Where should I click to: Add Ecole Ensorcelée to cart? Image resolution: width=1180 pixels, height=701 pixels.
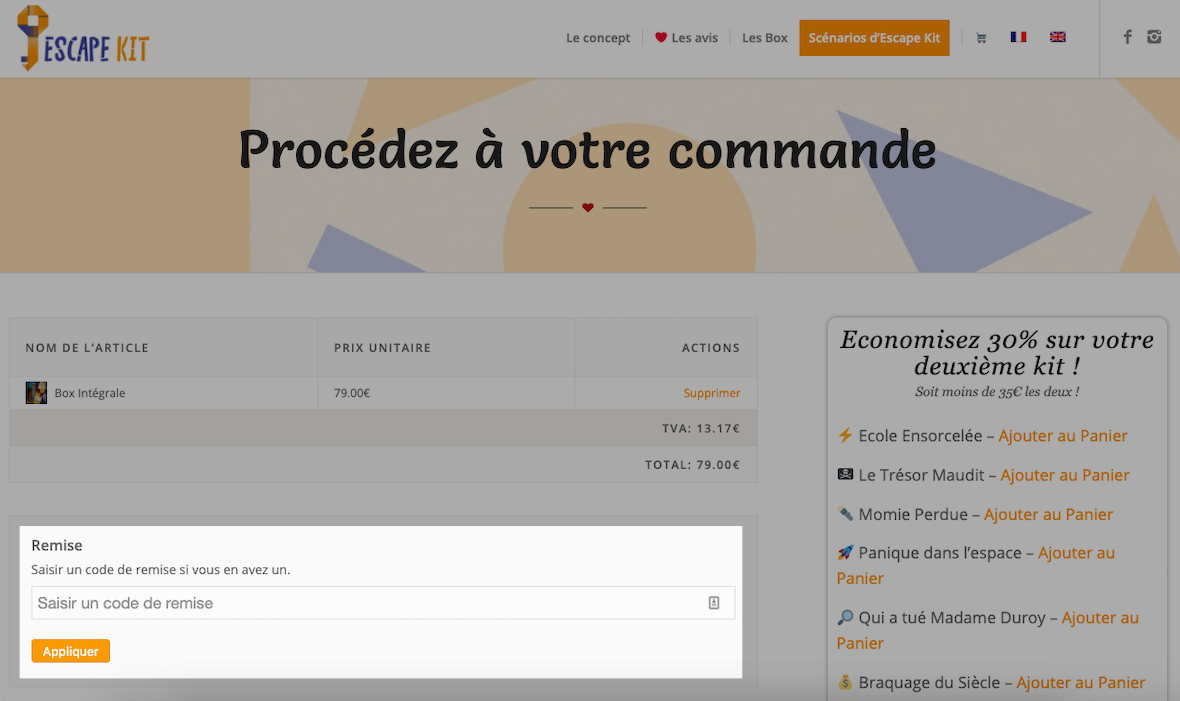coord(1063,436)
